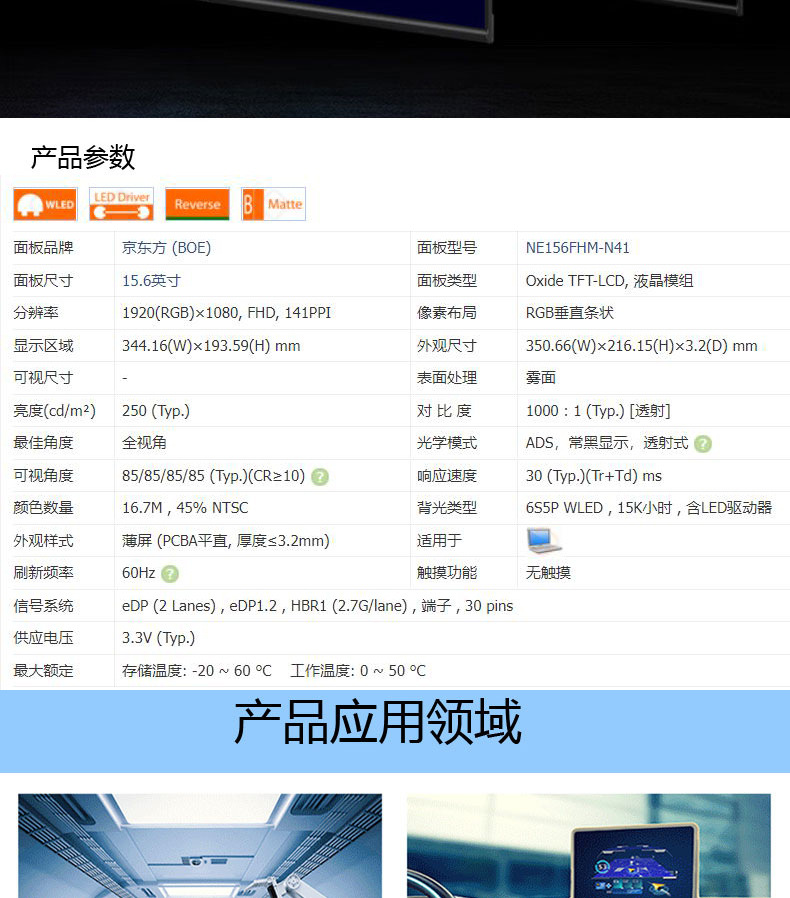Click the 面板型号 row label
790x898 pixels.
[447, 248]
